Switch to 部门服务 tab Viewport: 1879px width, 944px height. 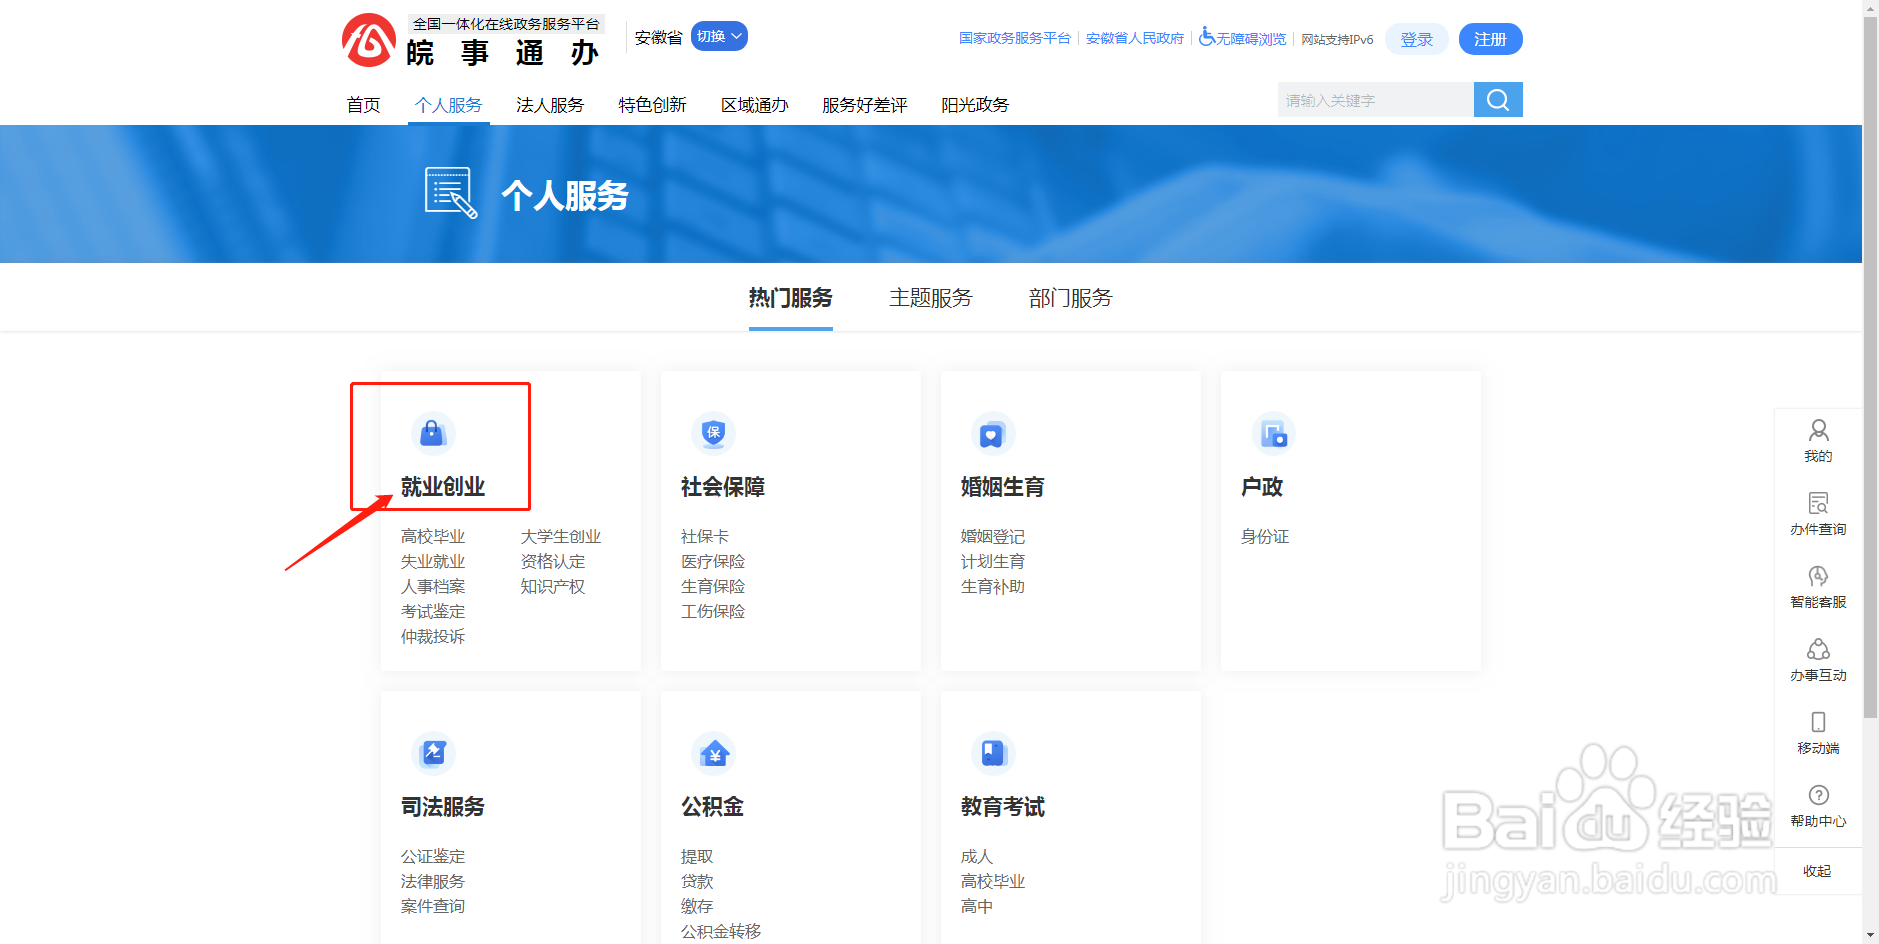[x=1070, y=298]
